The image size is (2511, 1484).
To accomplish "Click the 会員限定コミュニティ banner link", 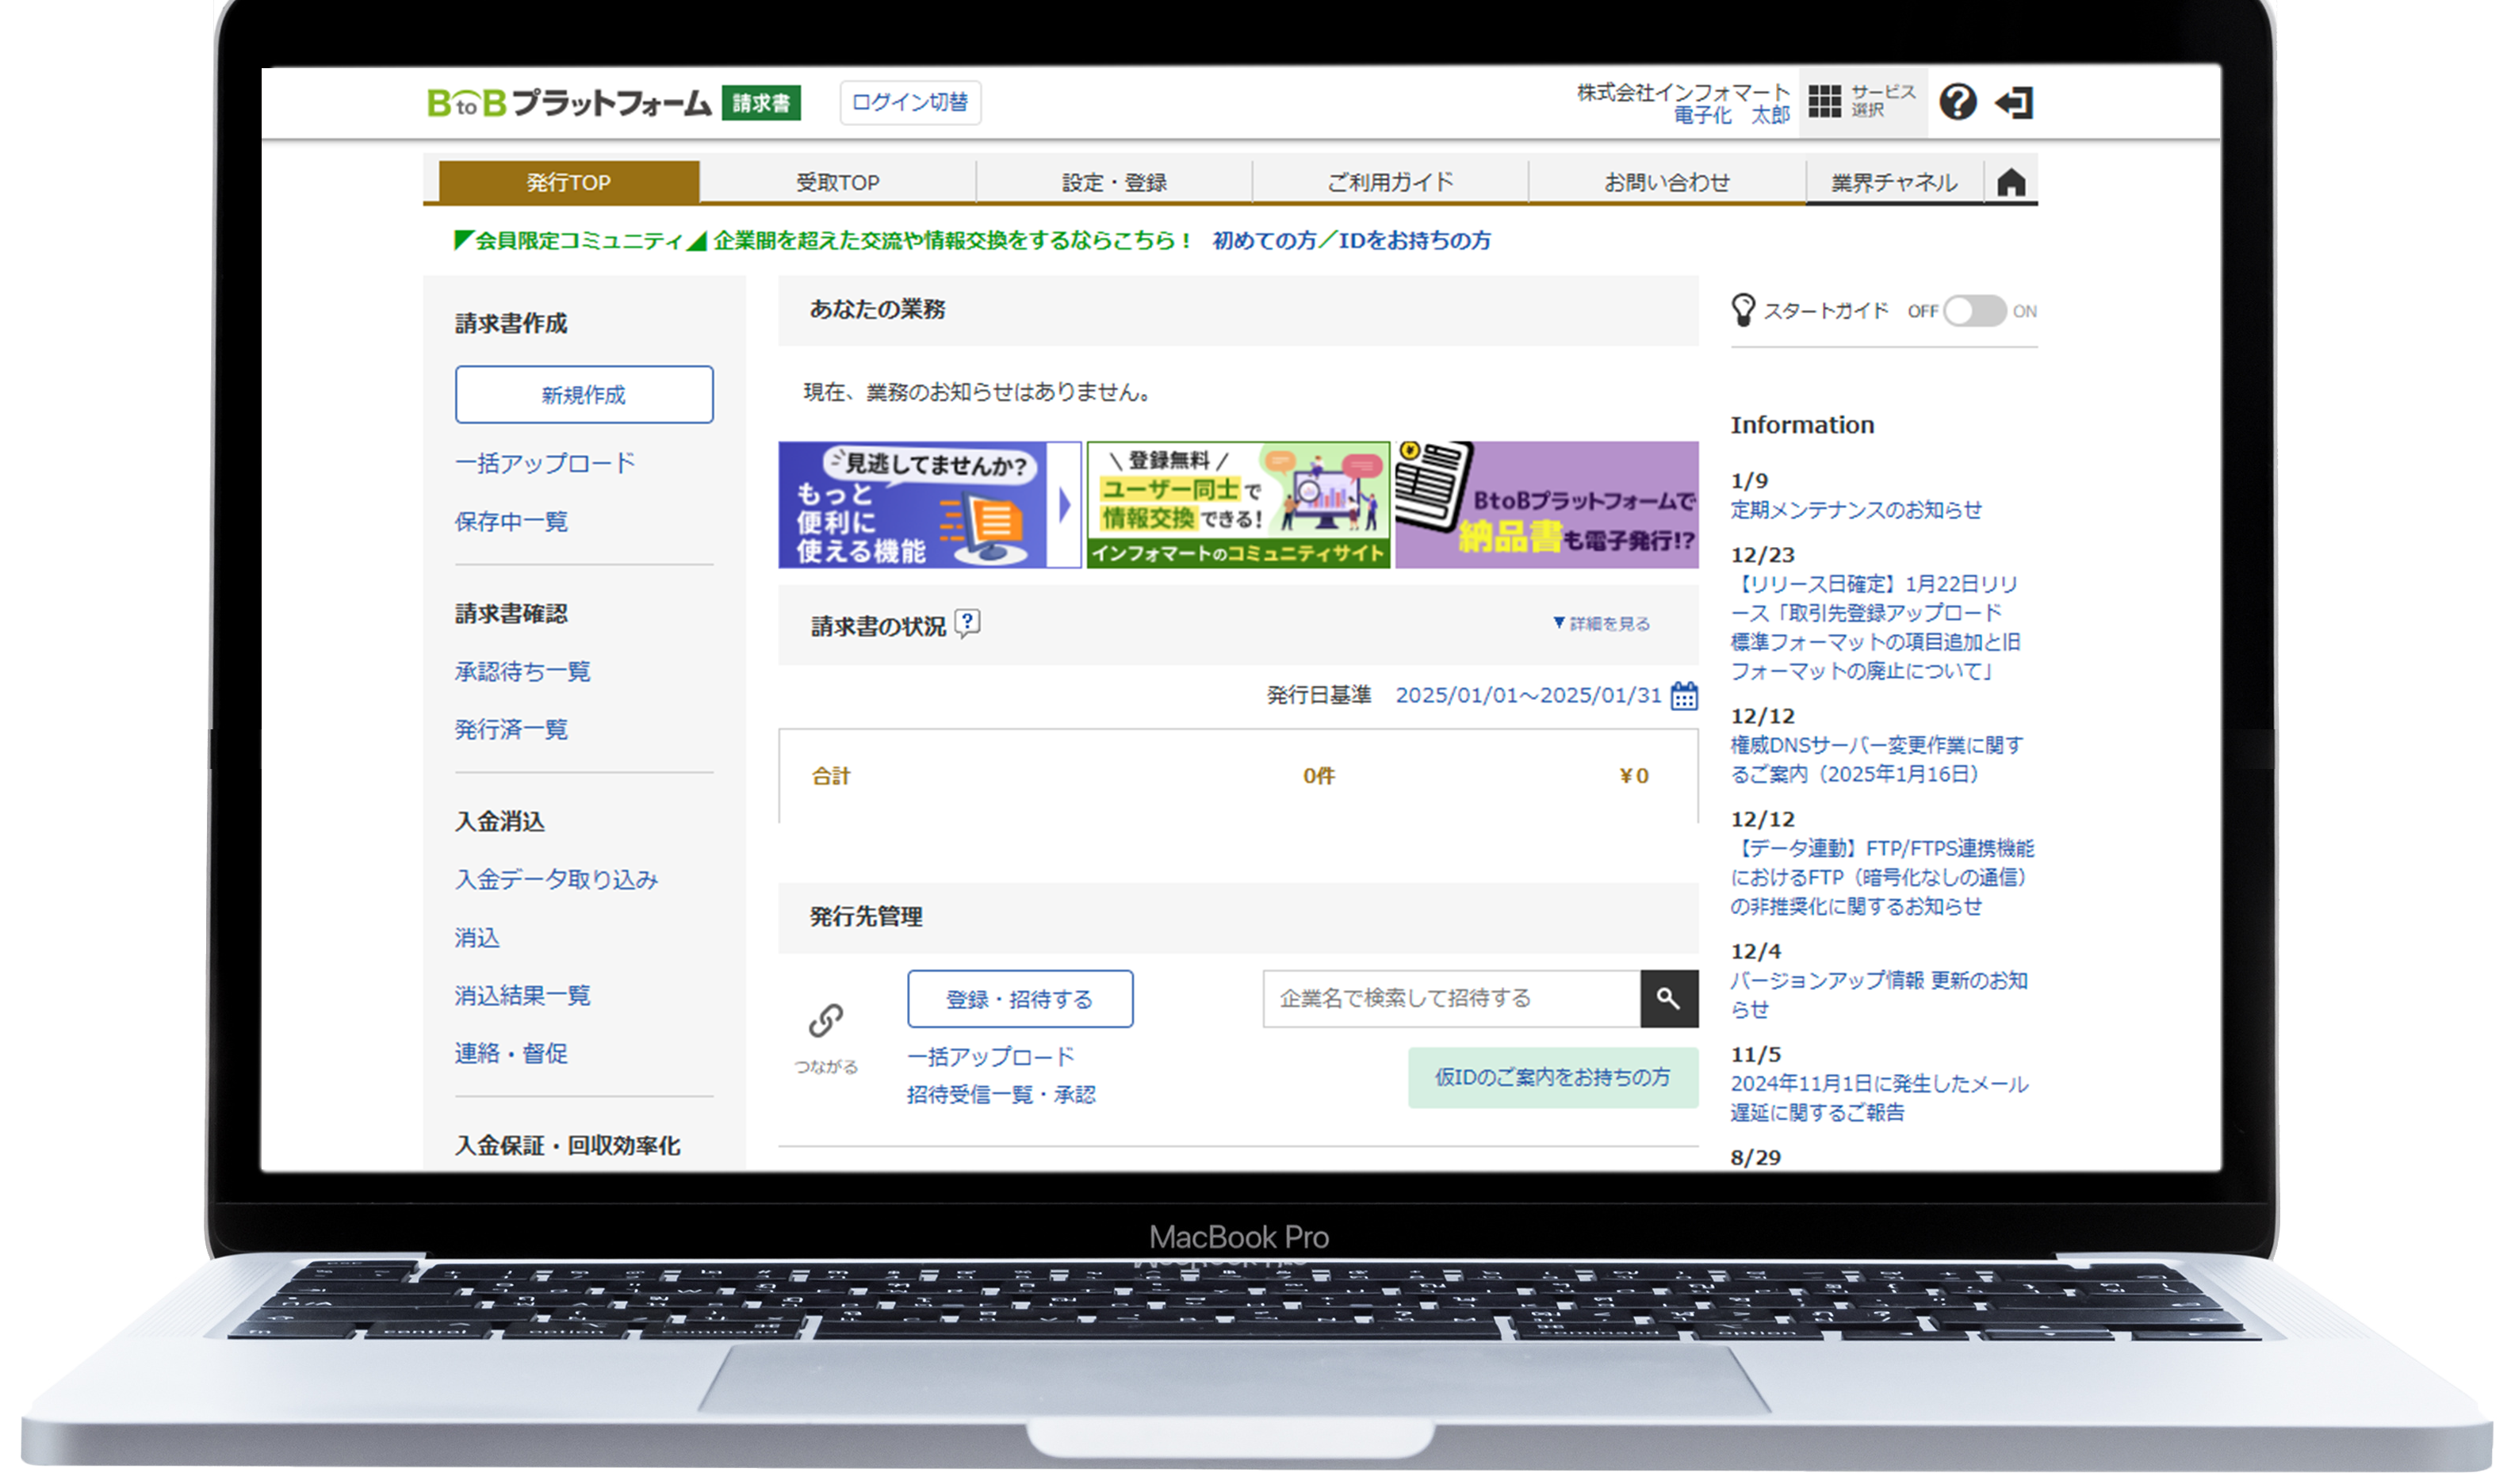I will pyautogui.click(x=822, y=240).
